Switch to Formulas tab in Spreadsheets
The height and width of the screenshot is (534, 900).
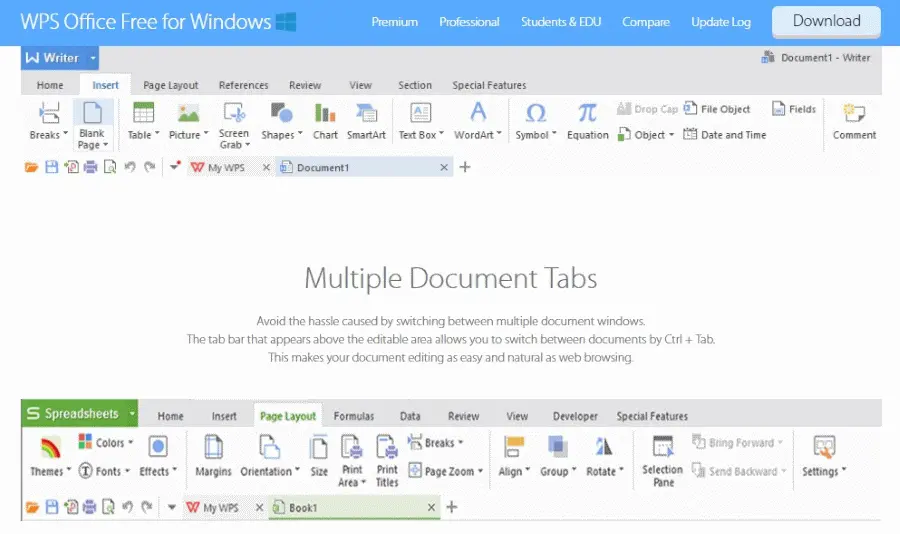point(354,416)
